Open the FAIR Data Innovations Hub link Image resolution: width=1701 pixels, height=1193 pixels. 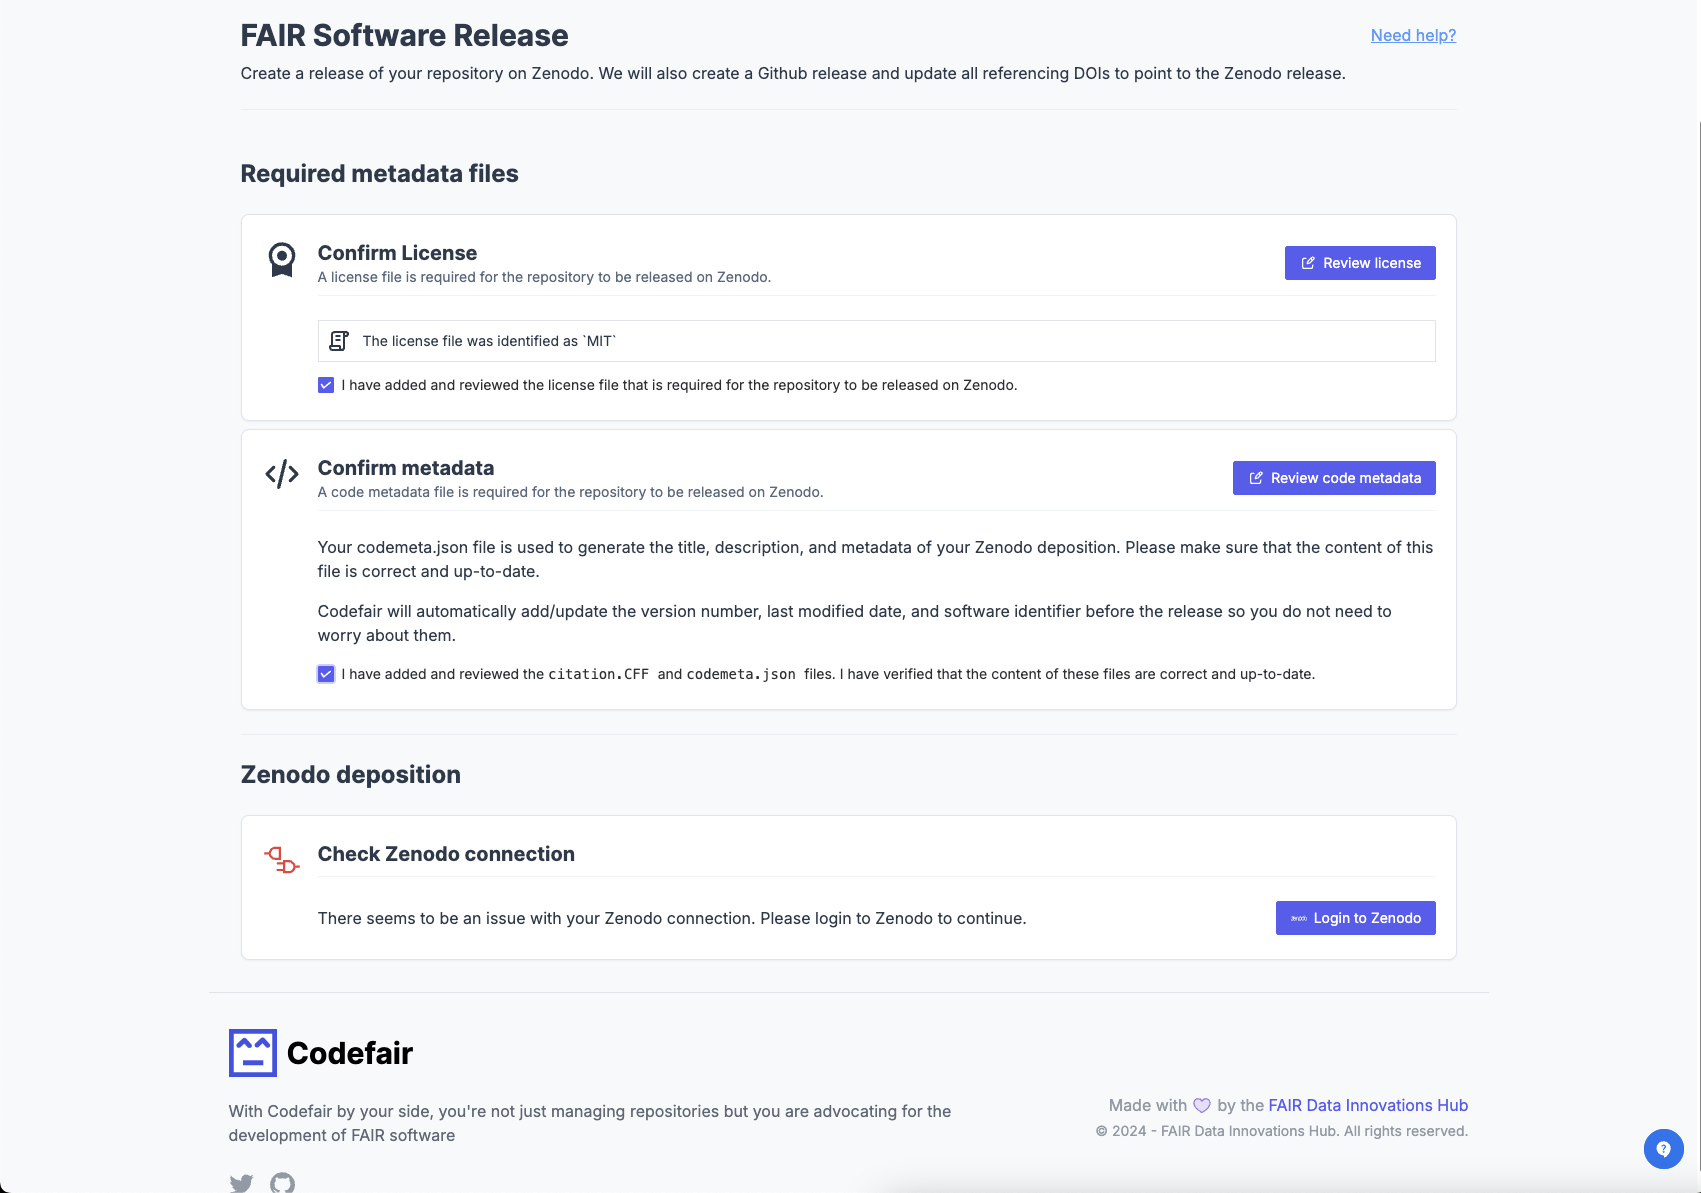(1368, 1105)
